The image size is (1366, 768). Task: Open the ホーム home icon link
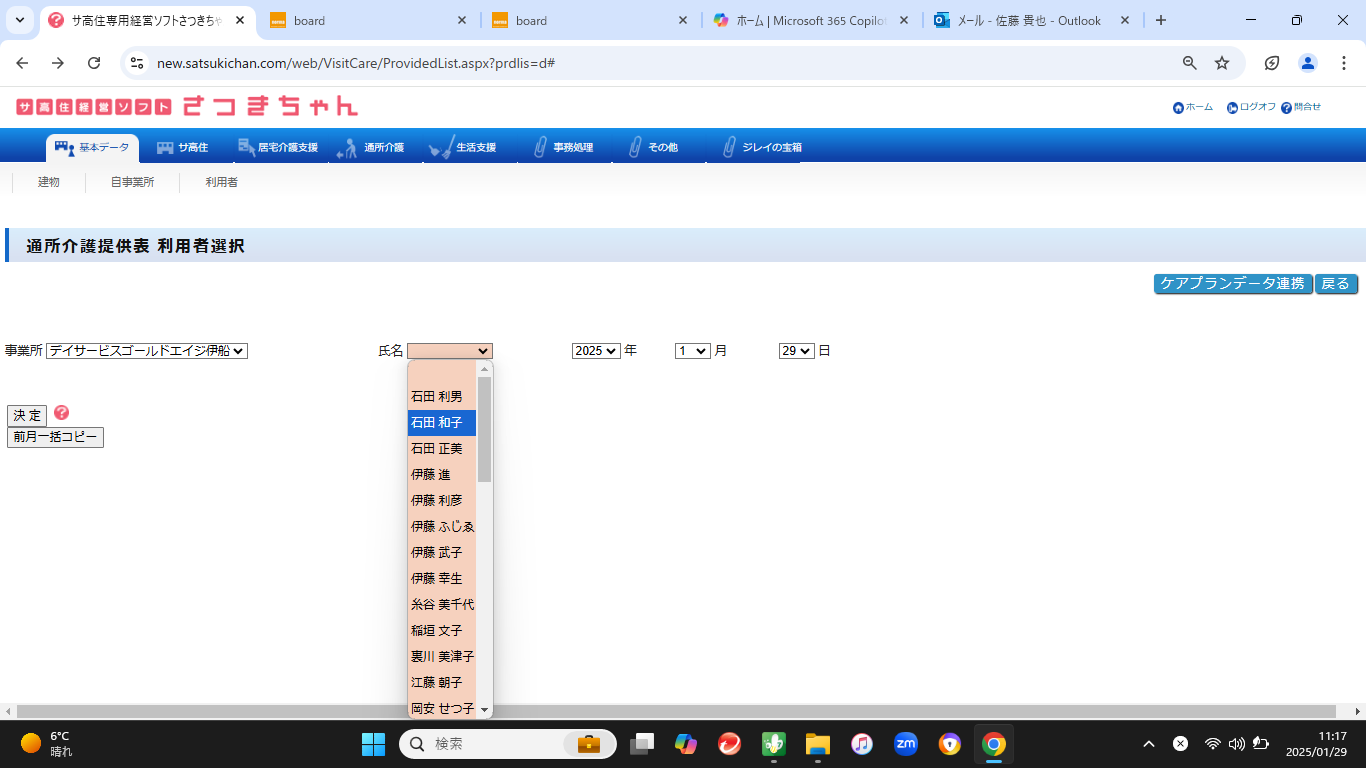click(x=1178, y=108)
